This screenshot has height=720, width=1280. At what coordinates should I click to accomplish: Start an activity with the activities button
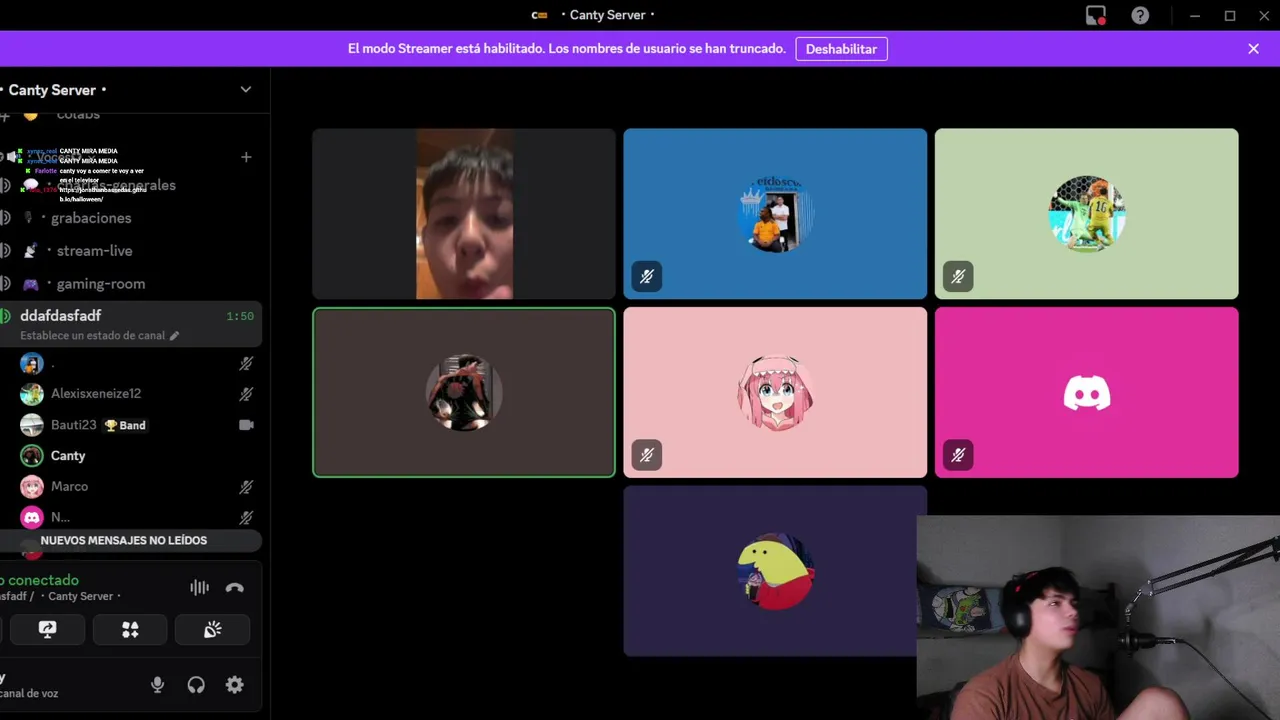pyautogui.click(x=130, y=629)
